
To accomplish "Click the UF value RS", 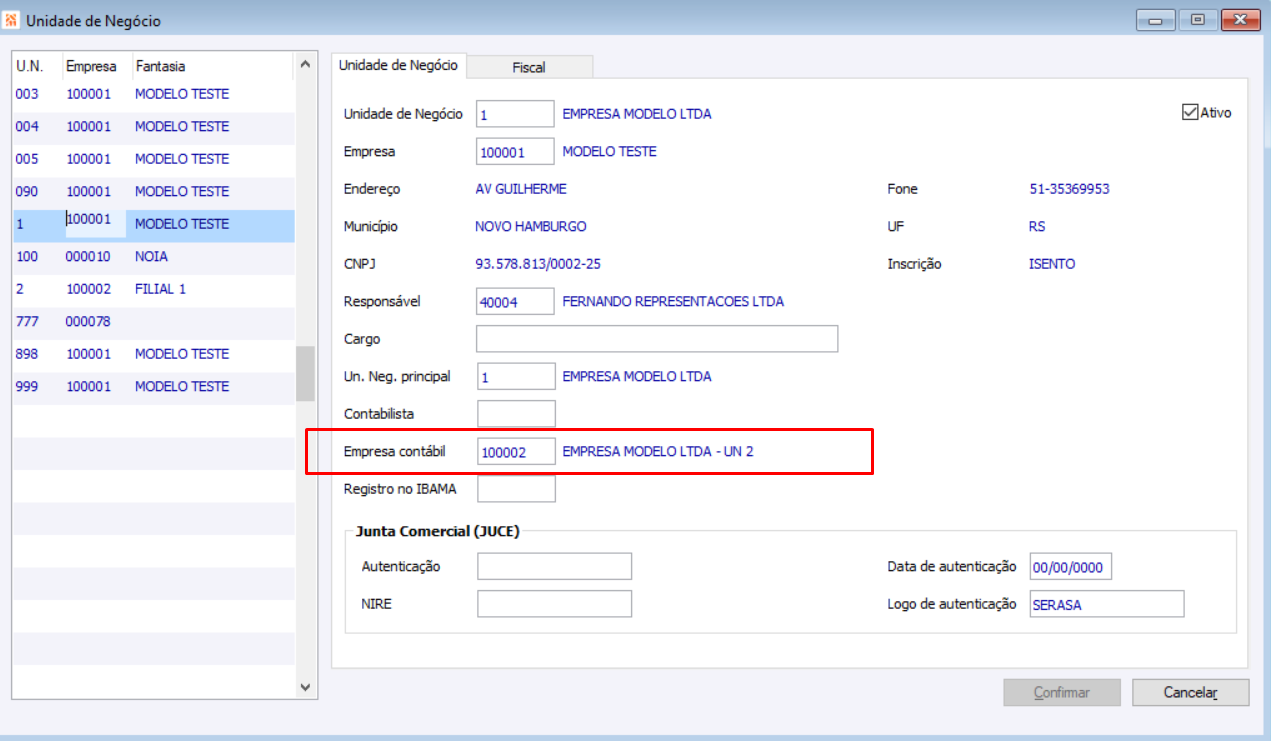I will point(1036,227).
